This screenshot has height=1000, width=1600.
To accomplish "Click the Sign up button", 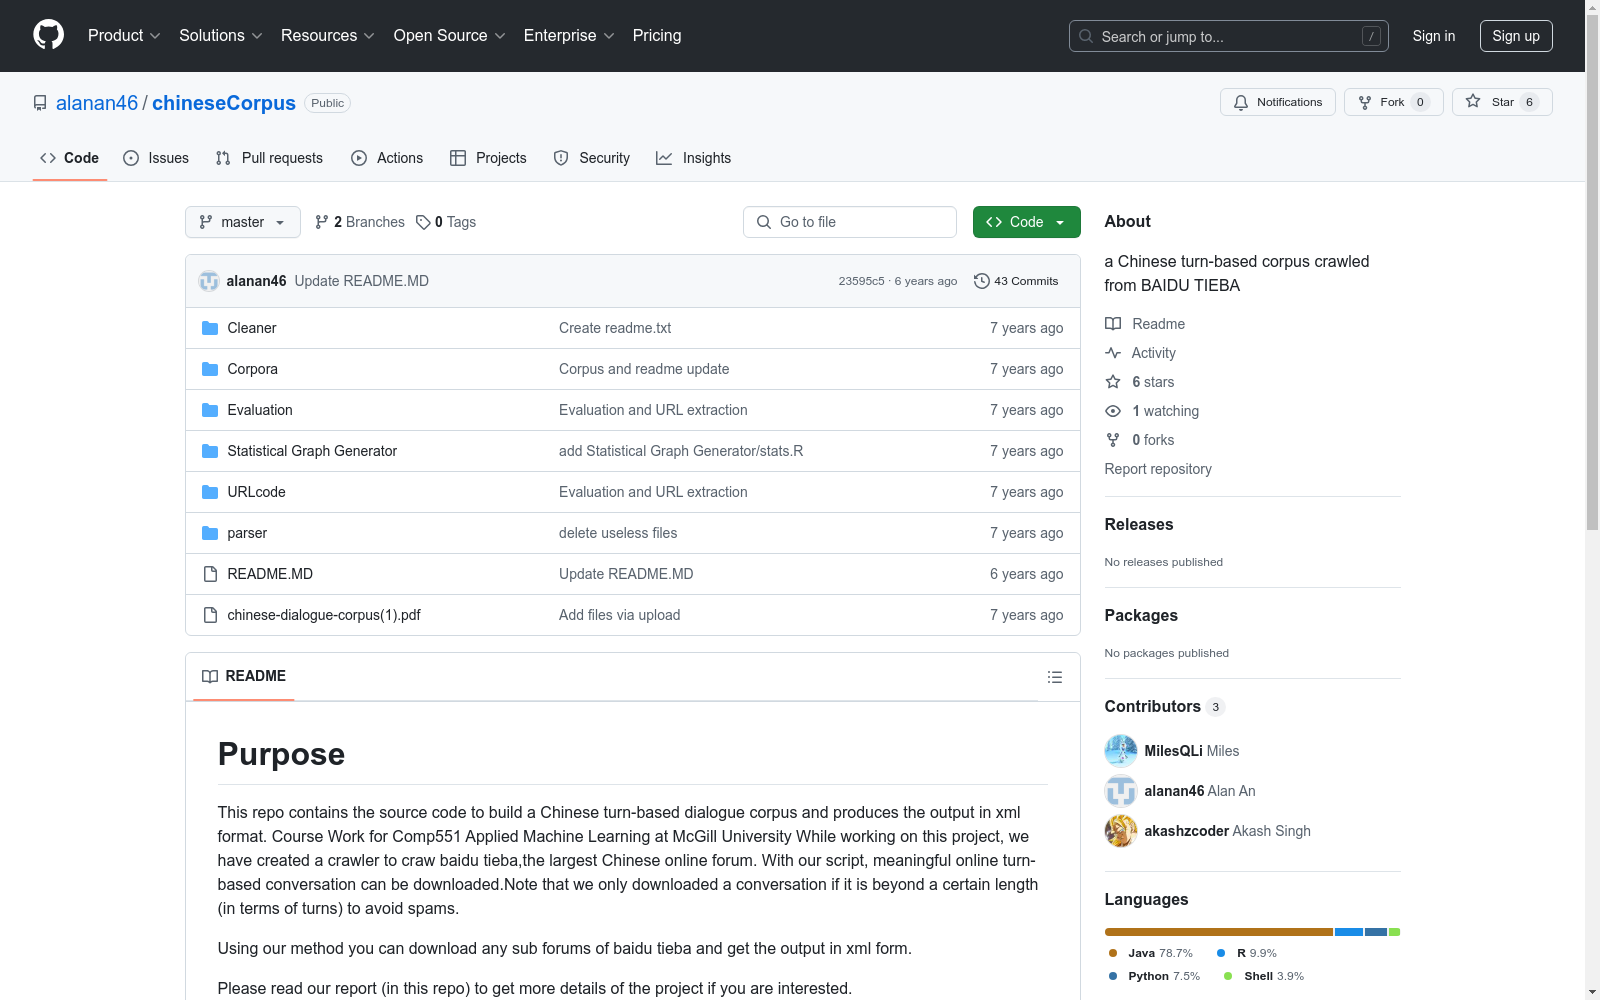I will point(1516,36).
